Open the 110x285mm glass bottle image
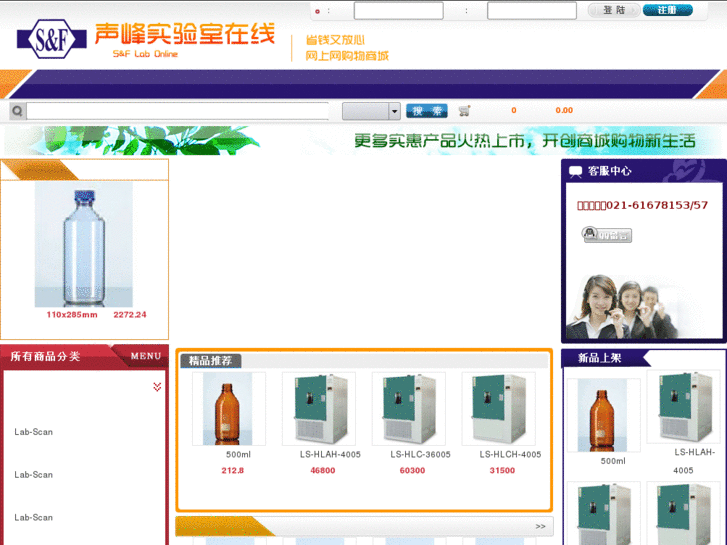This screenshot has height=545, width=727. point(84,244)
